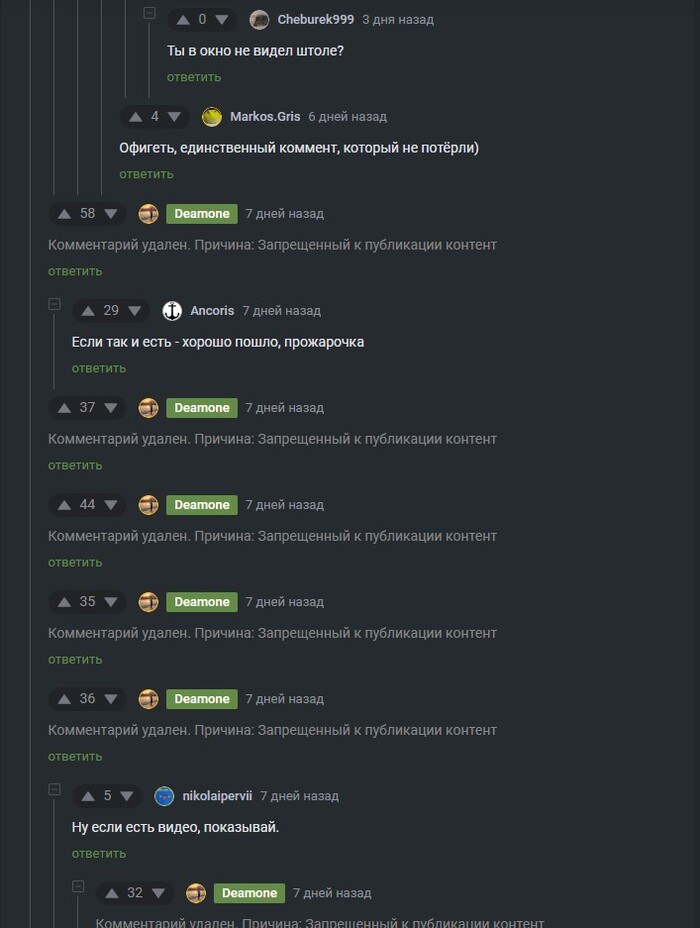Downvote Deamone's comment rated 35
Viewport: 700px width, 928px height.
pyautogui.click(x=111, y=602)
